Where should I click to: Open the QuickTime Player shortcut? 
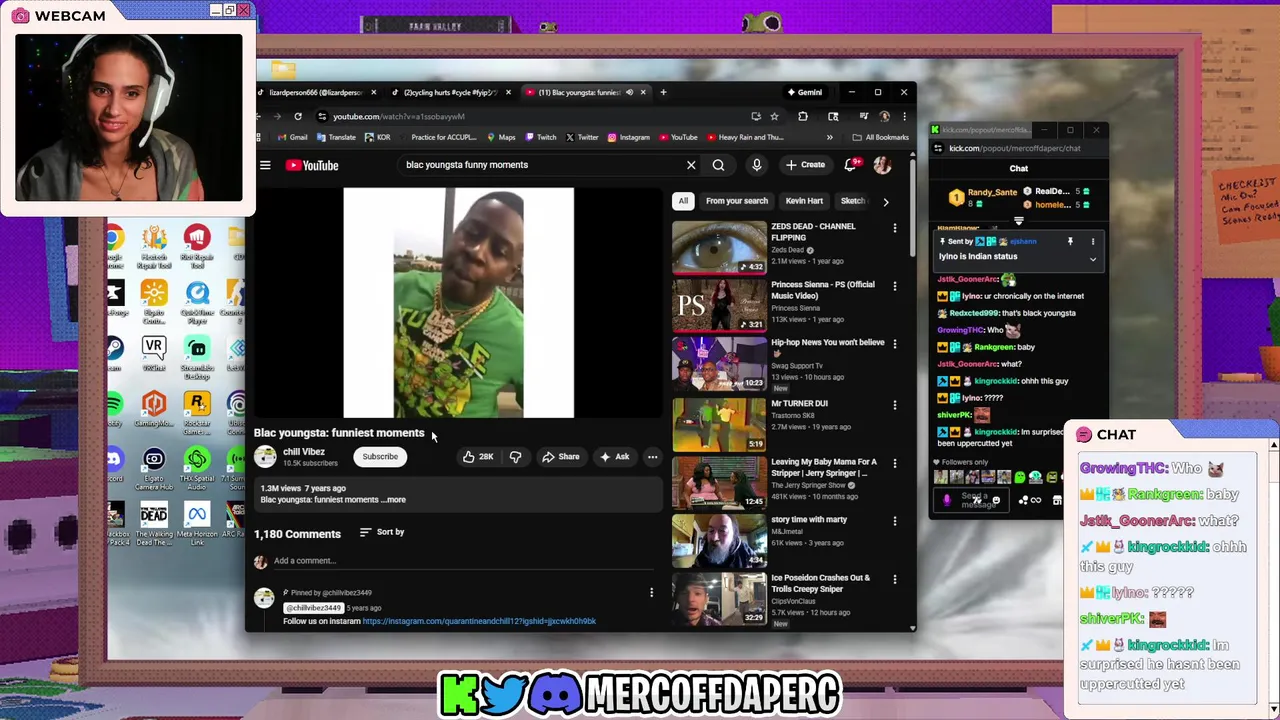point(197,302)
